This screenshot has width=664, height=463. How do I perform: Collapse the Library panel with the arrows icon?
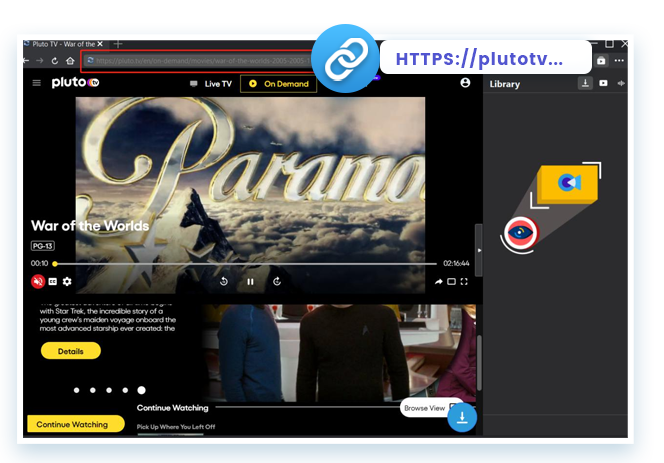pyautogui.click(x=621, y=83)
